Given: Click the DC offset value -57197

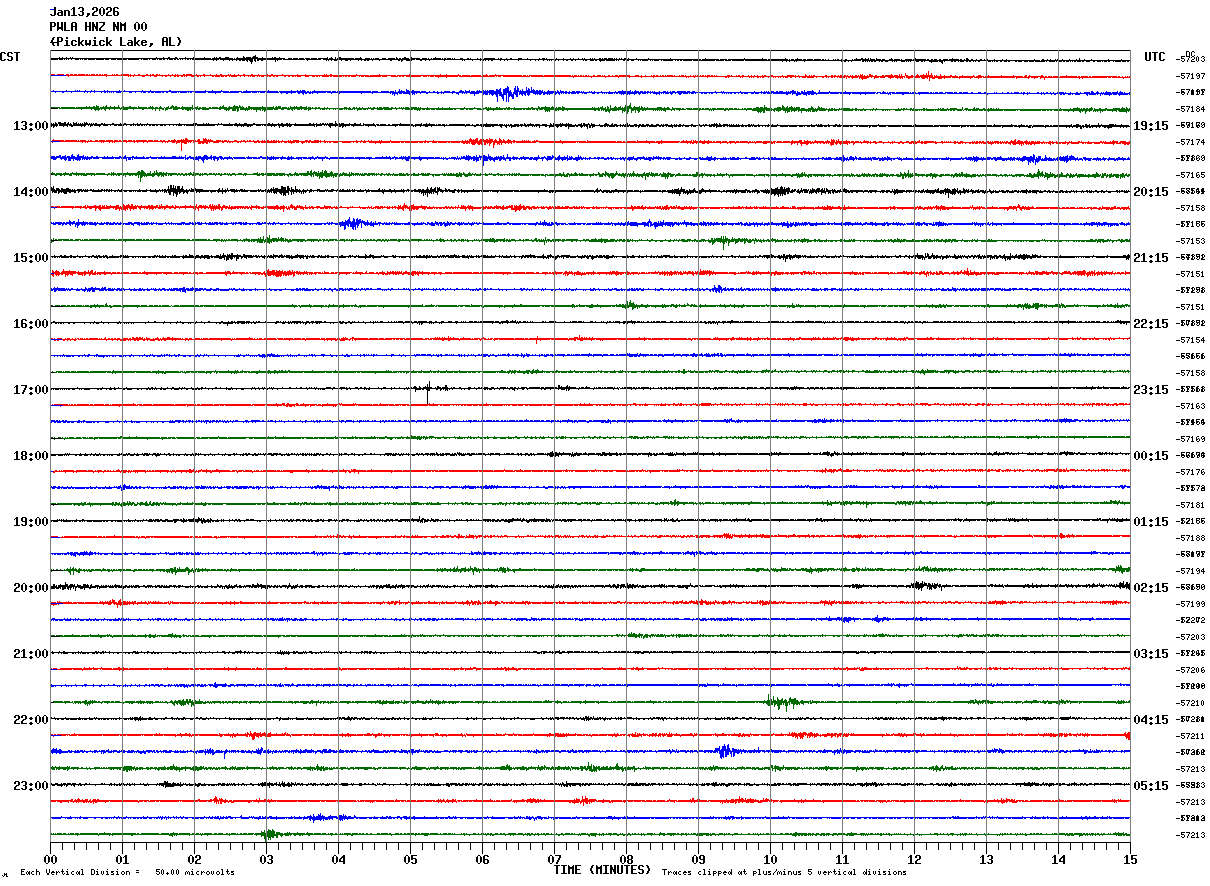Looking at the screenshot, I should pyautogui.click(x=1191, y=76).
